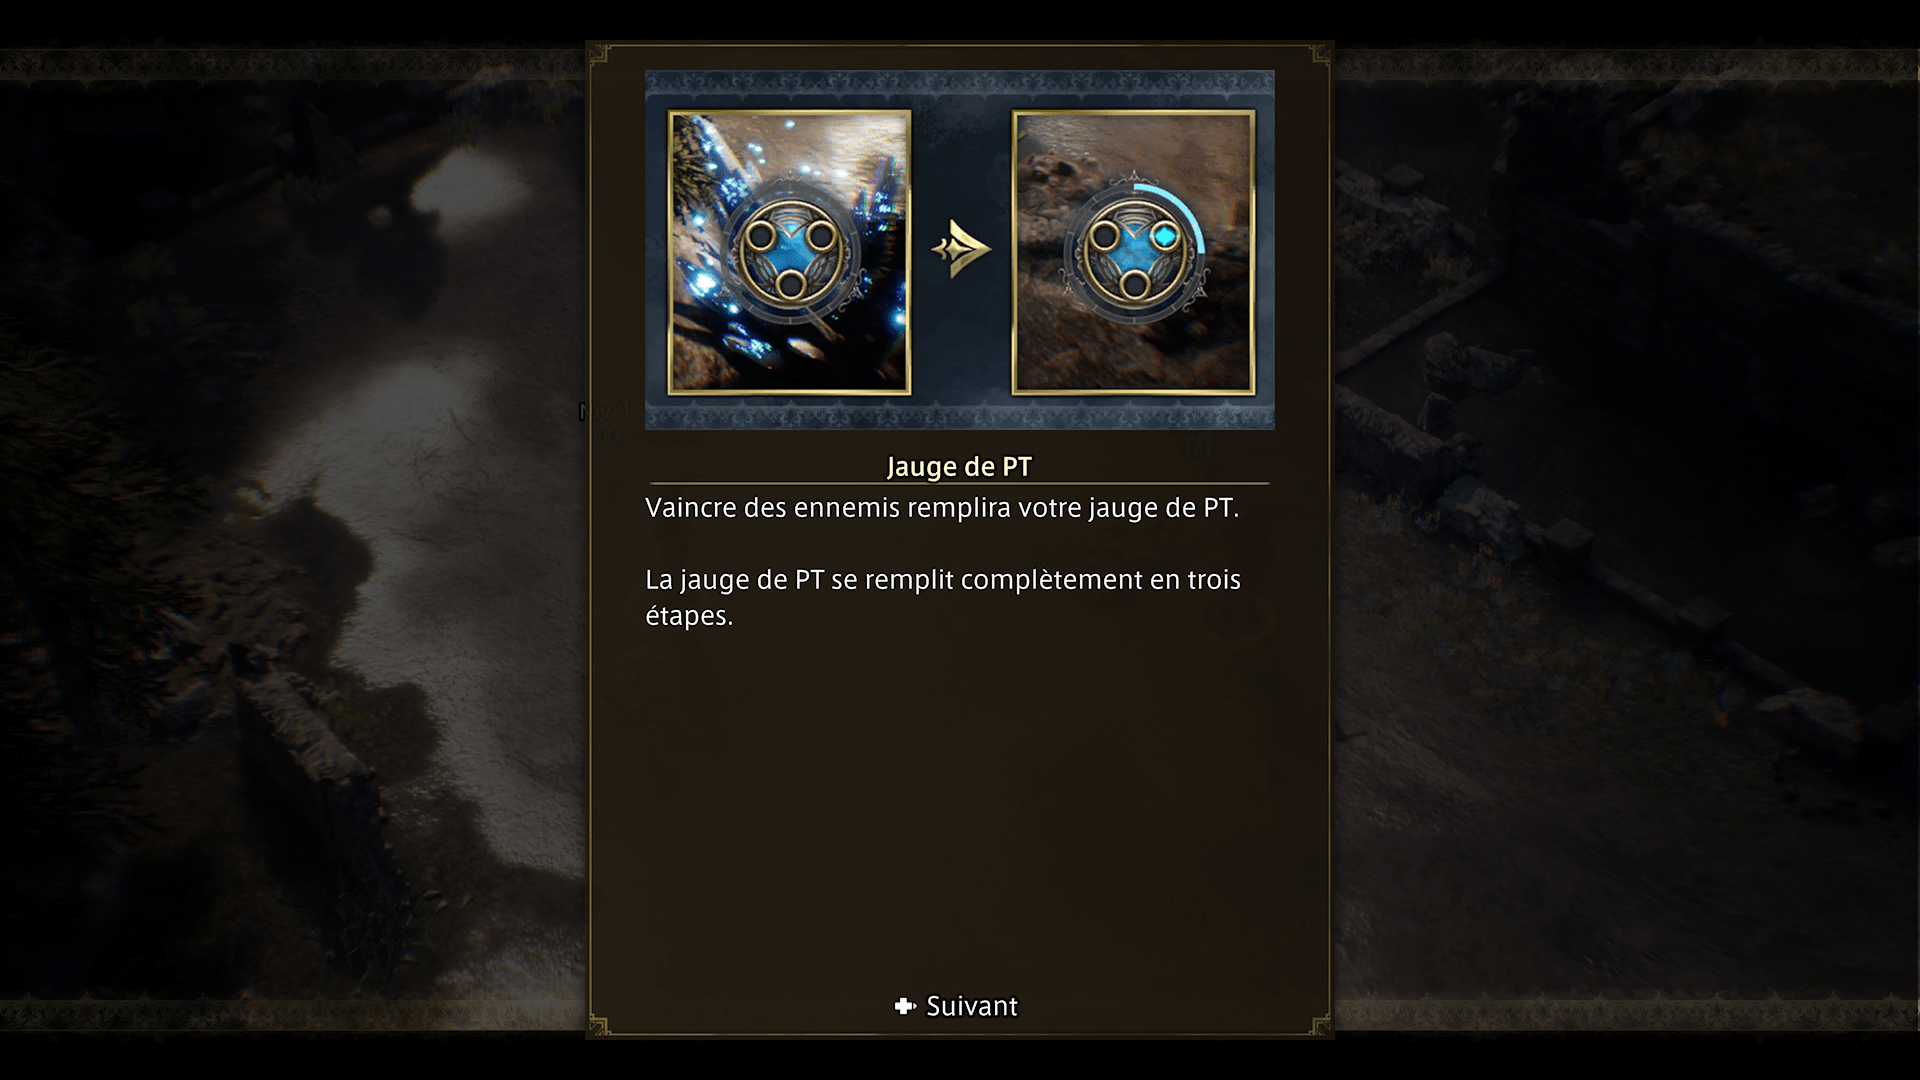The height and width of the screenshot is (1080, 1920).
Task: Click the top-right empty orb in left gauge
Action: [820, 237]
